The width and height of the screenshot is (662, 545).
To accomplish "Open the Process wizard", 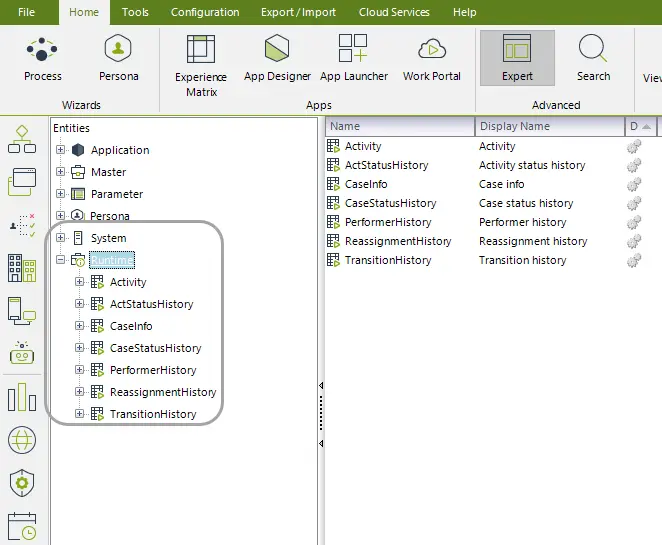I will 42,59.
